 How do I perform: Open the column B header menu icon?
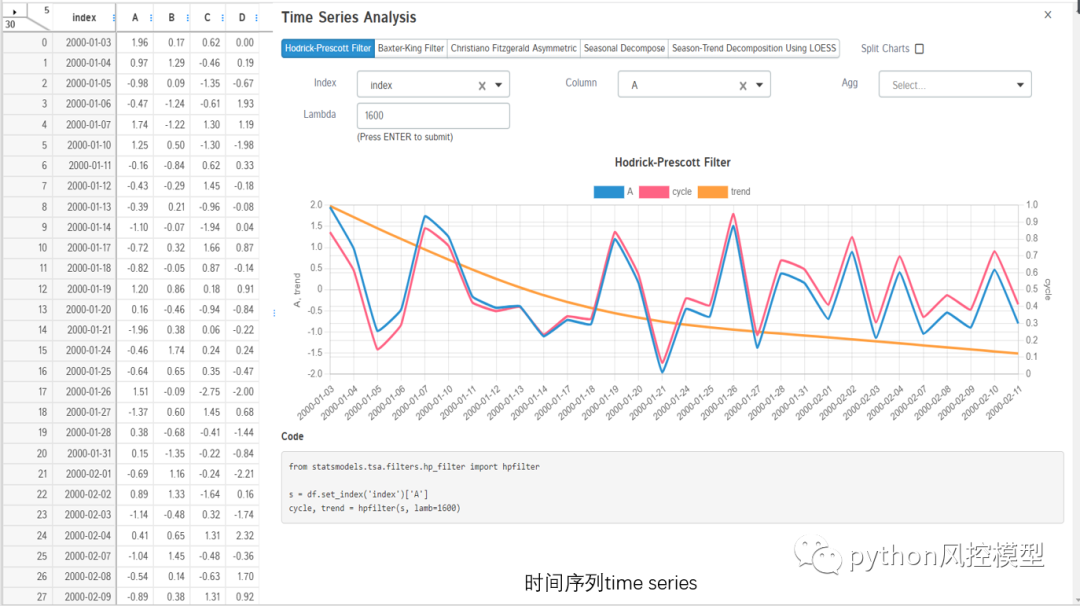187,18
